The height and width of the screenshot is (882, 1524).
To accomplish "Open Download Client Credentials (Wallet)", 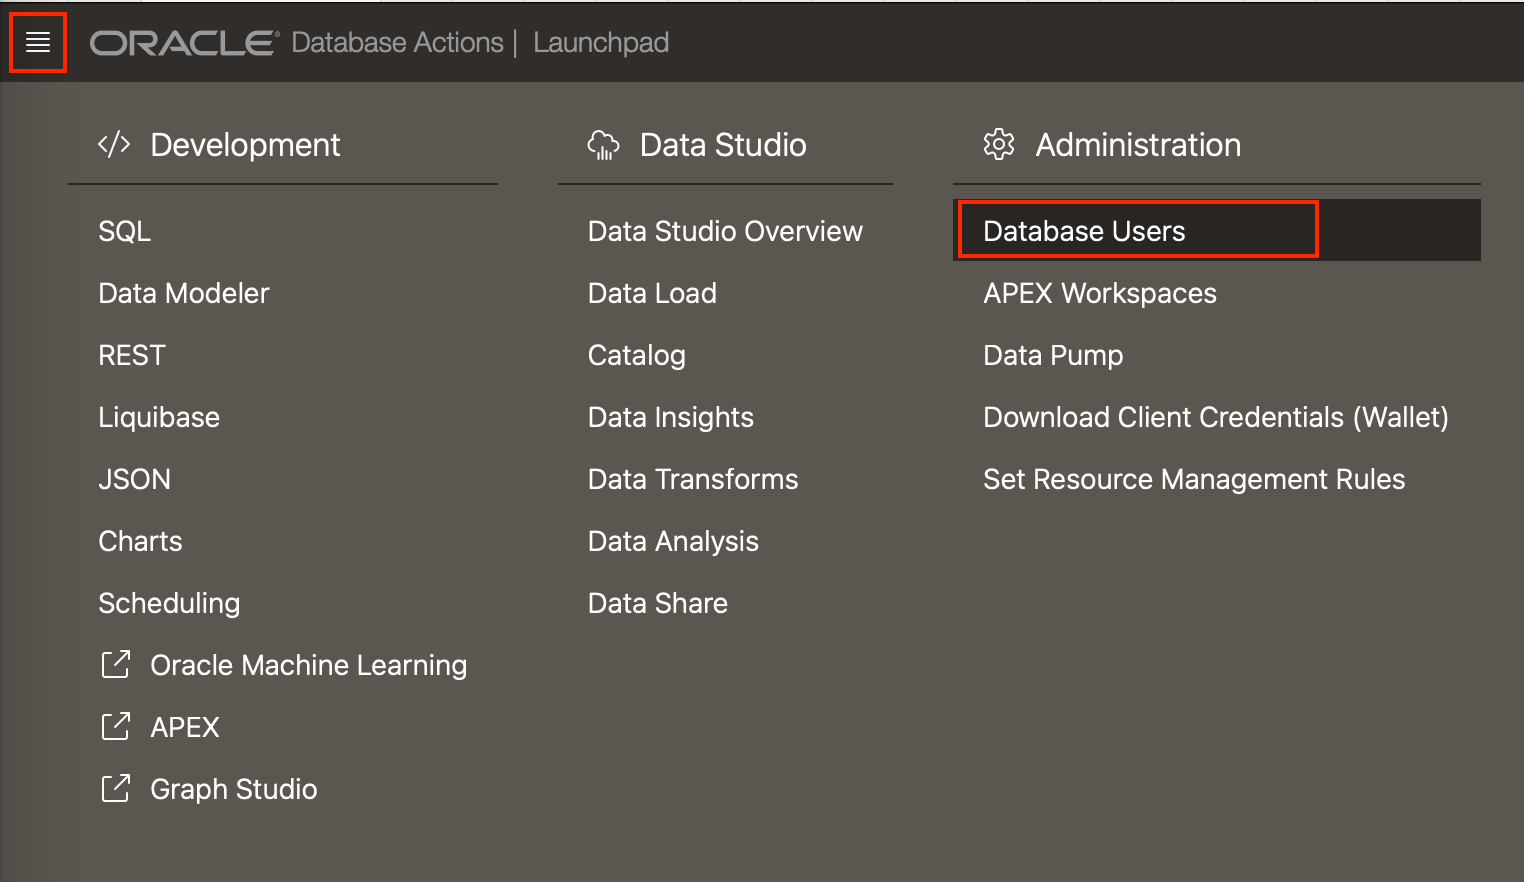I will (x=1215, y=417).
